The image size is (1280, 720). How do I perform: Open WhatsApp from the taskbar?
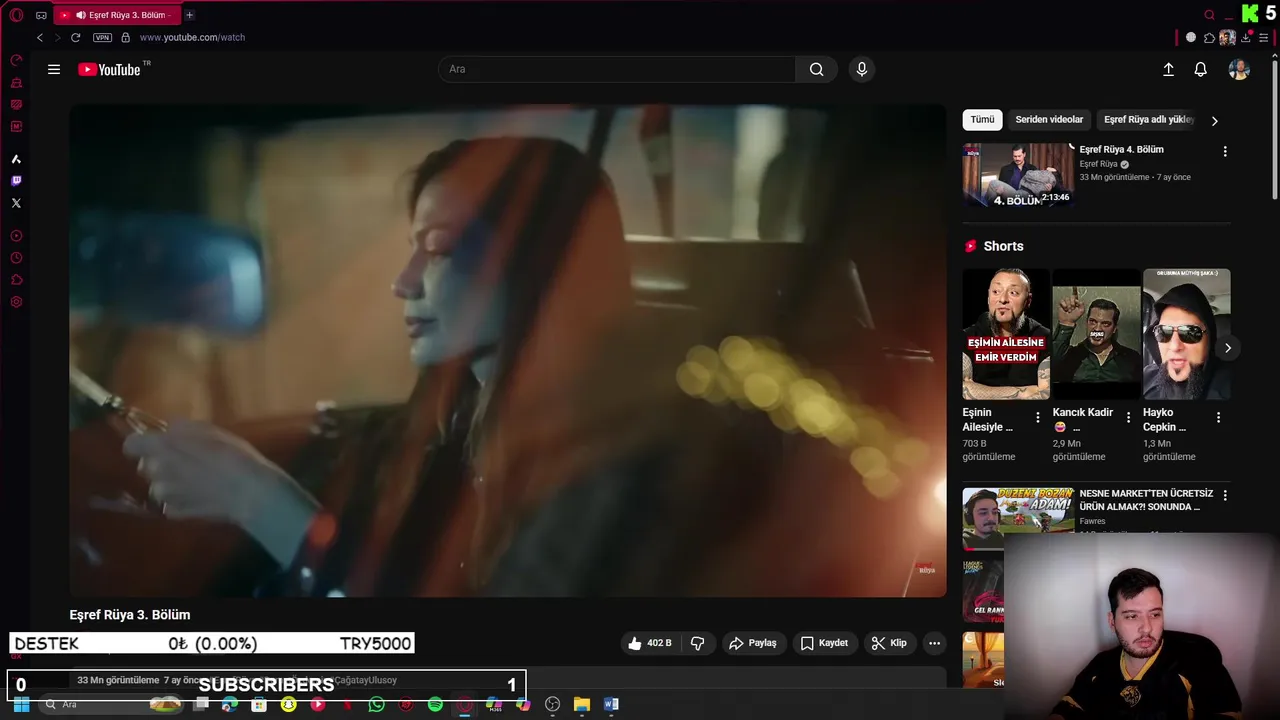pyautogui.click(x=376, y=704)
